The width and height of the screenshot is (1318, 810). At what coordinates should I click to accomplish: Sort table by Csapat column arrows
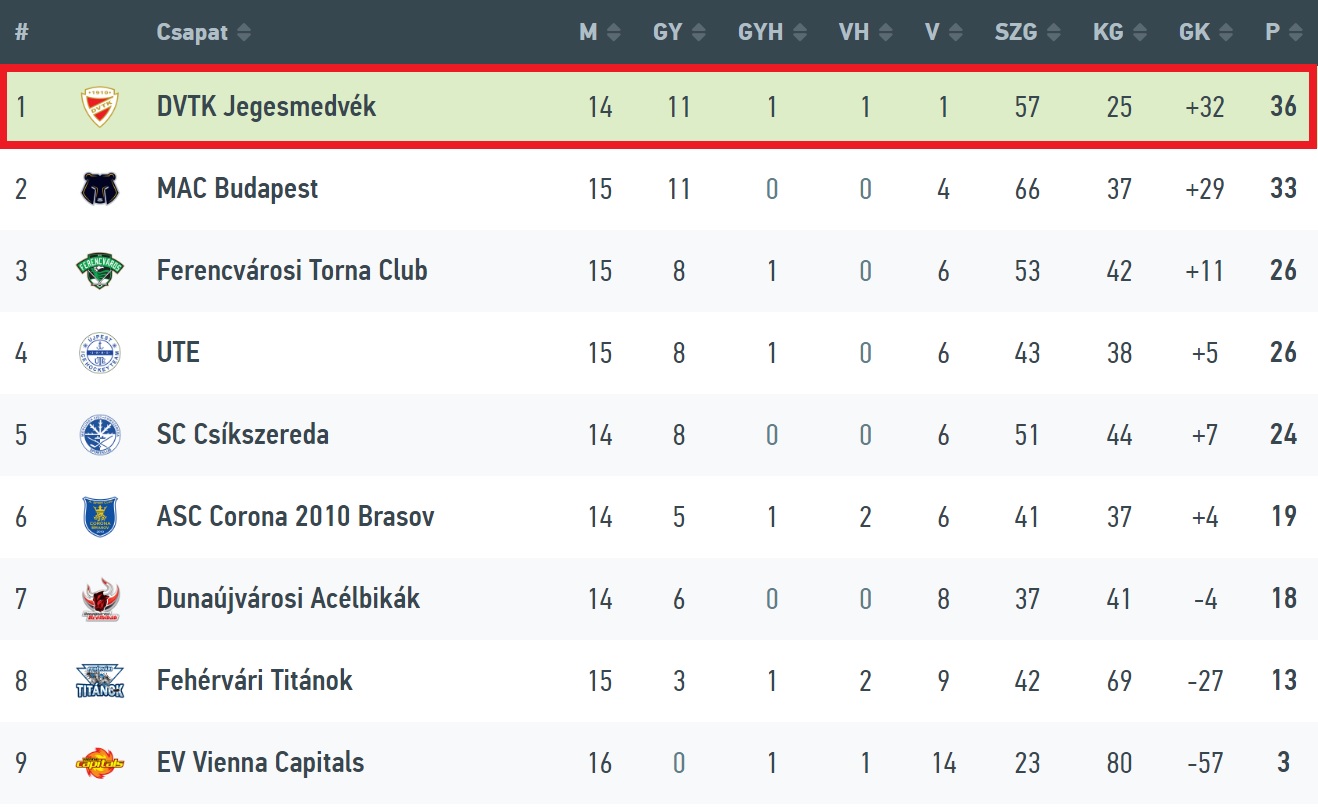coord(244,33)
